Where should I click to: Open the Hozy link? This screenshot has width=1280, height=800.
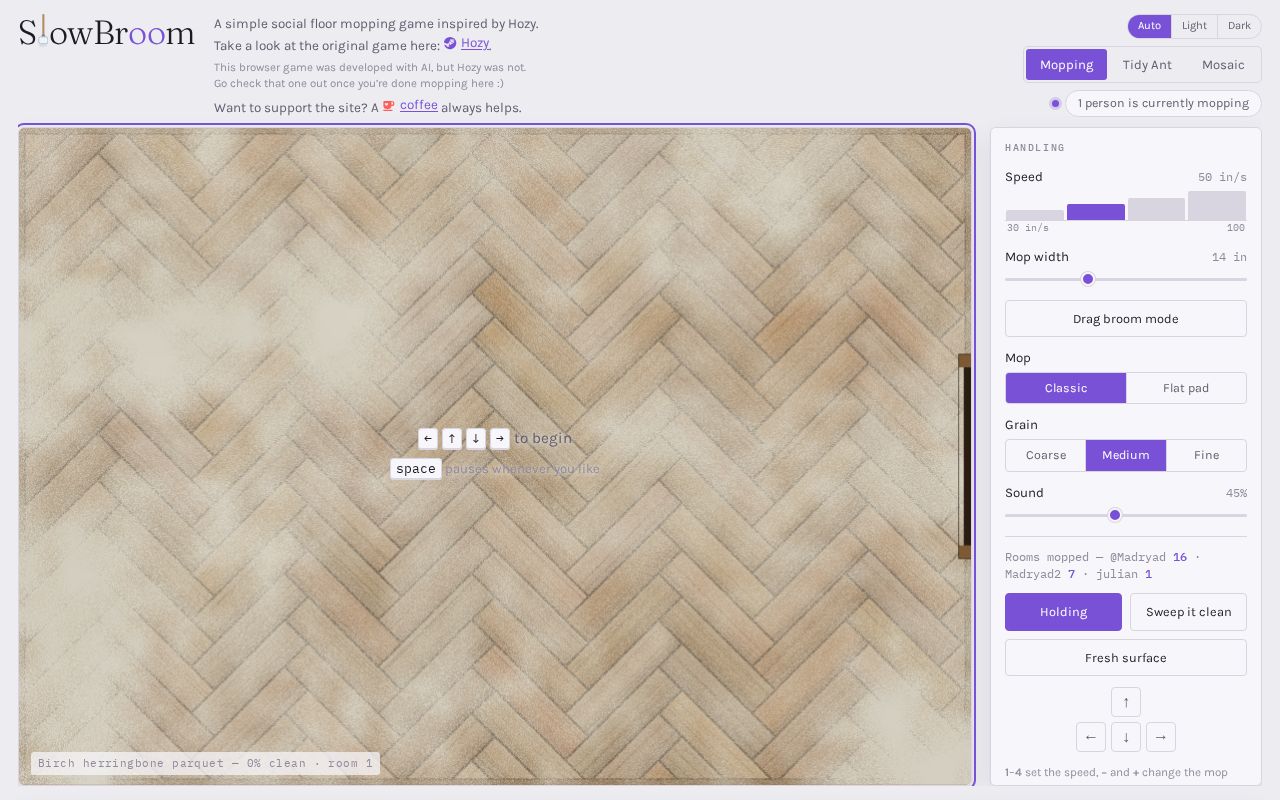point(475,44)
